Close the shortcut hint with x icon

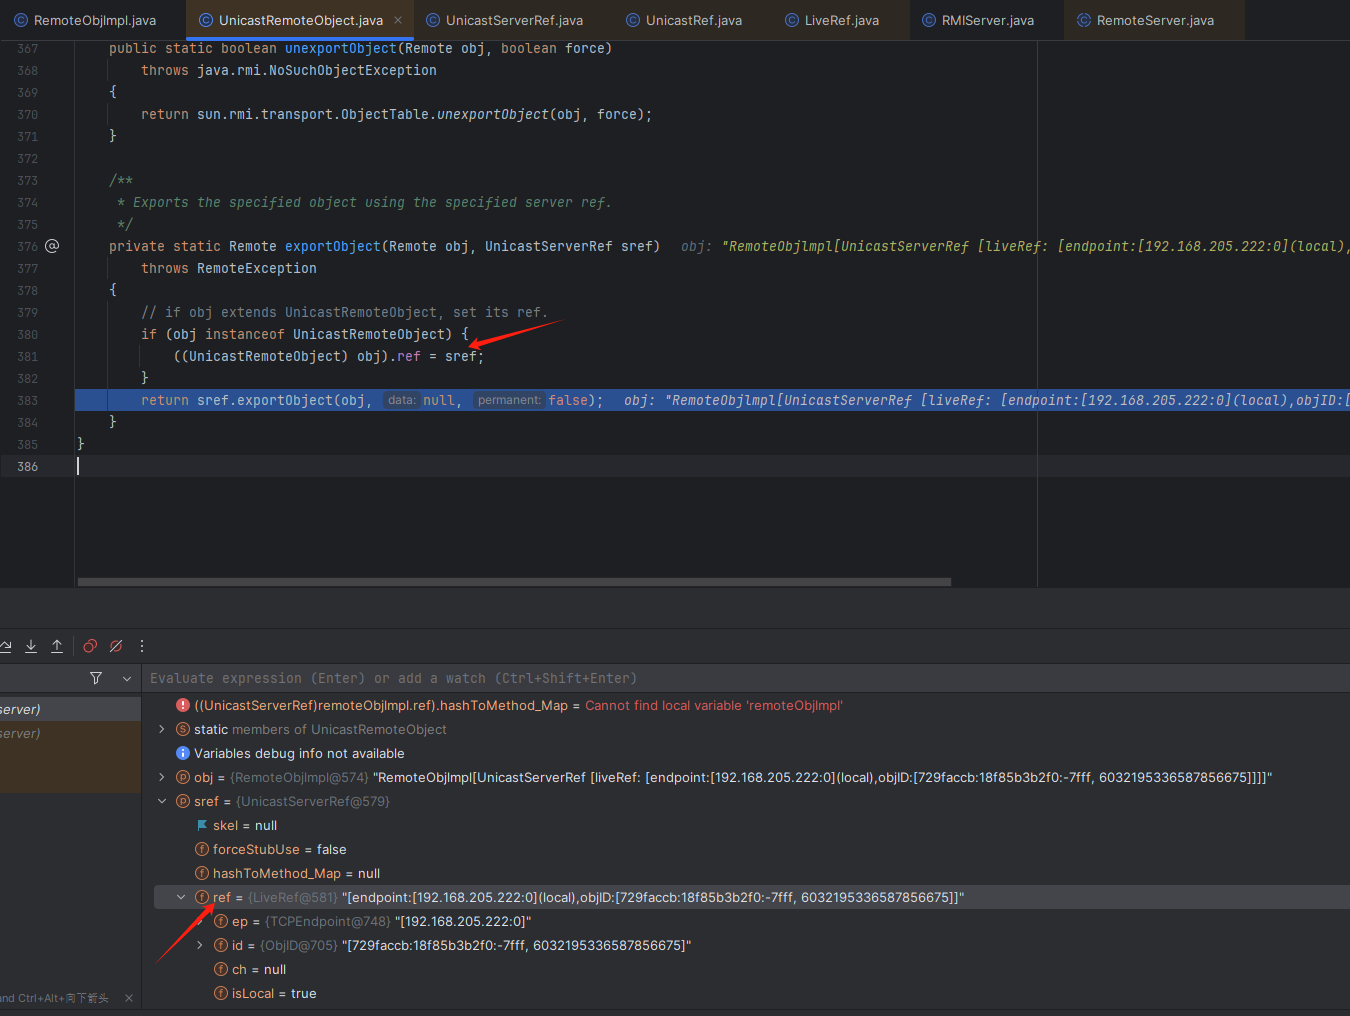[129, 998]
